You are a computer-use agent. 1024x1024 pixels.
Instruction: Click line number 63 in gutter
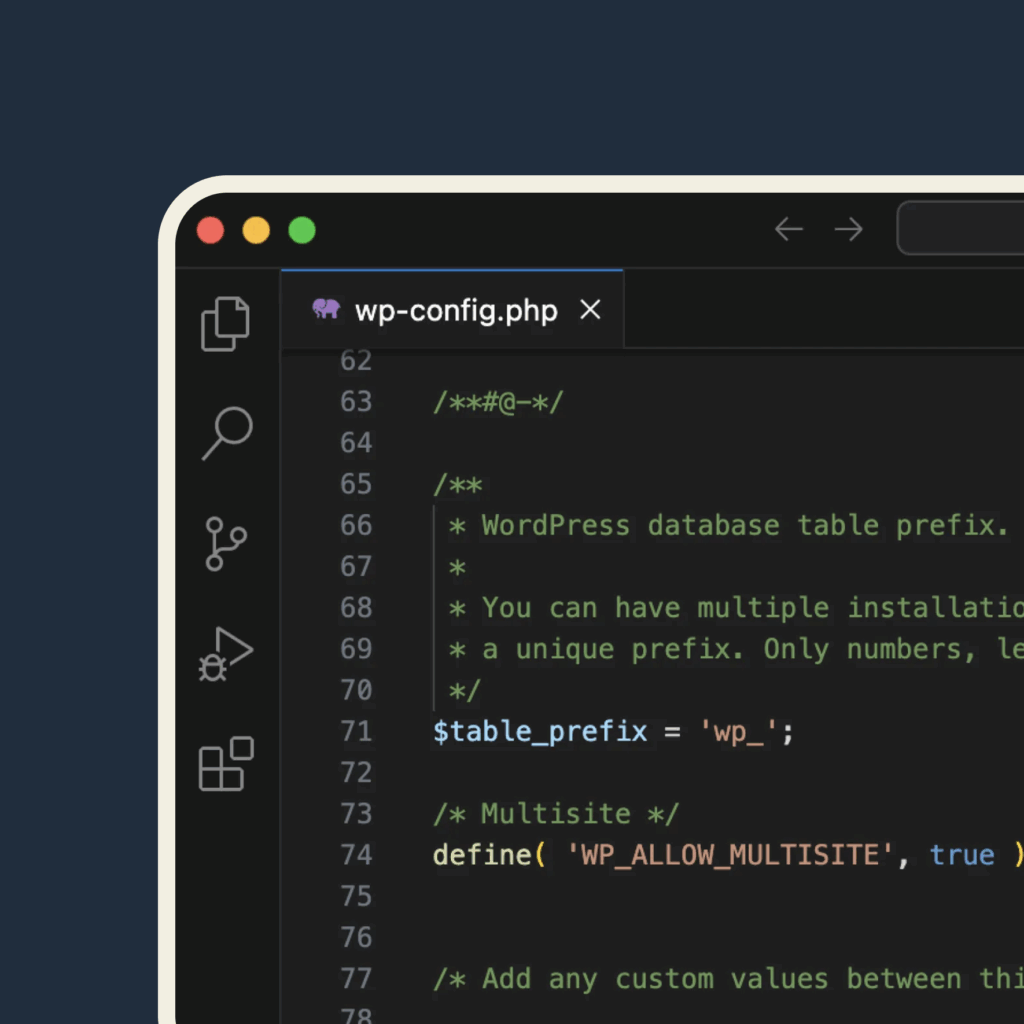(356, 402)
